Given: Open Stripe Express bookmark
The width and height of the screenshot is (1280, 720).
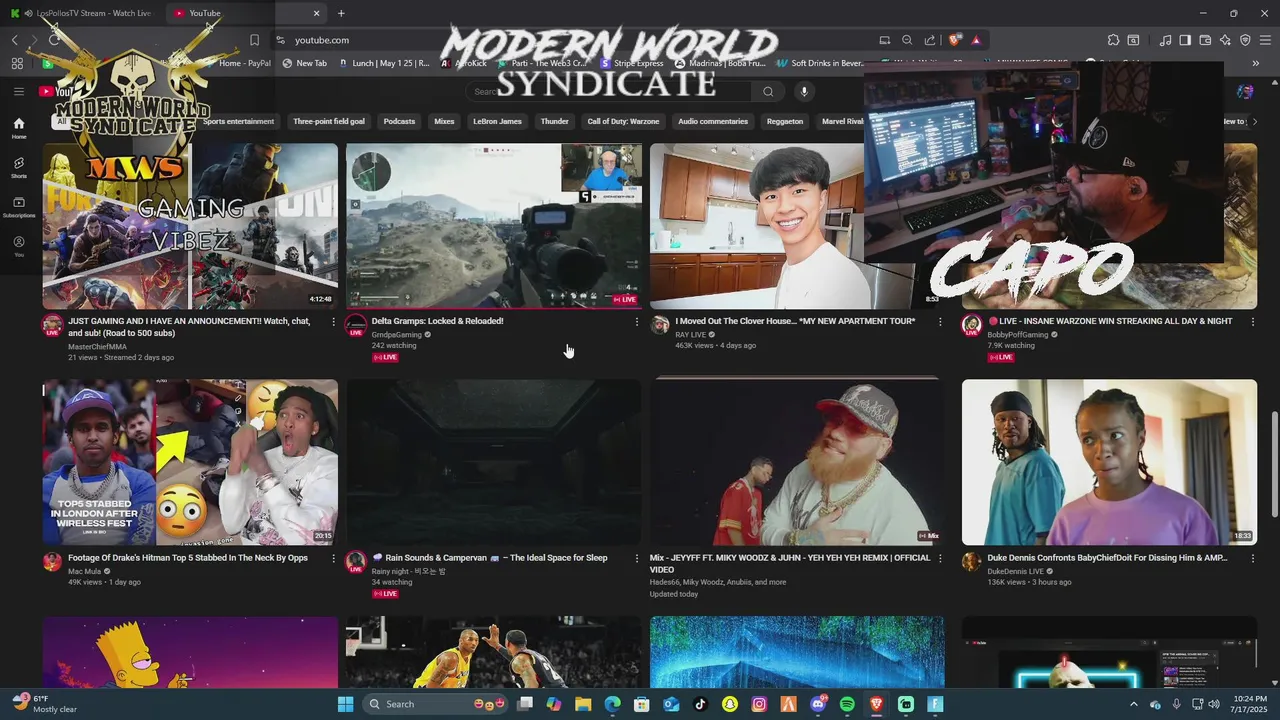Looking at the screenshot, I should (631, 63).
